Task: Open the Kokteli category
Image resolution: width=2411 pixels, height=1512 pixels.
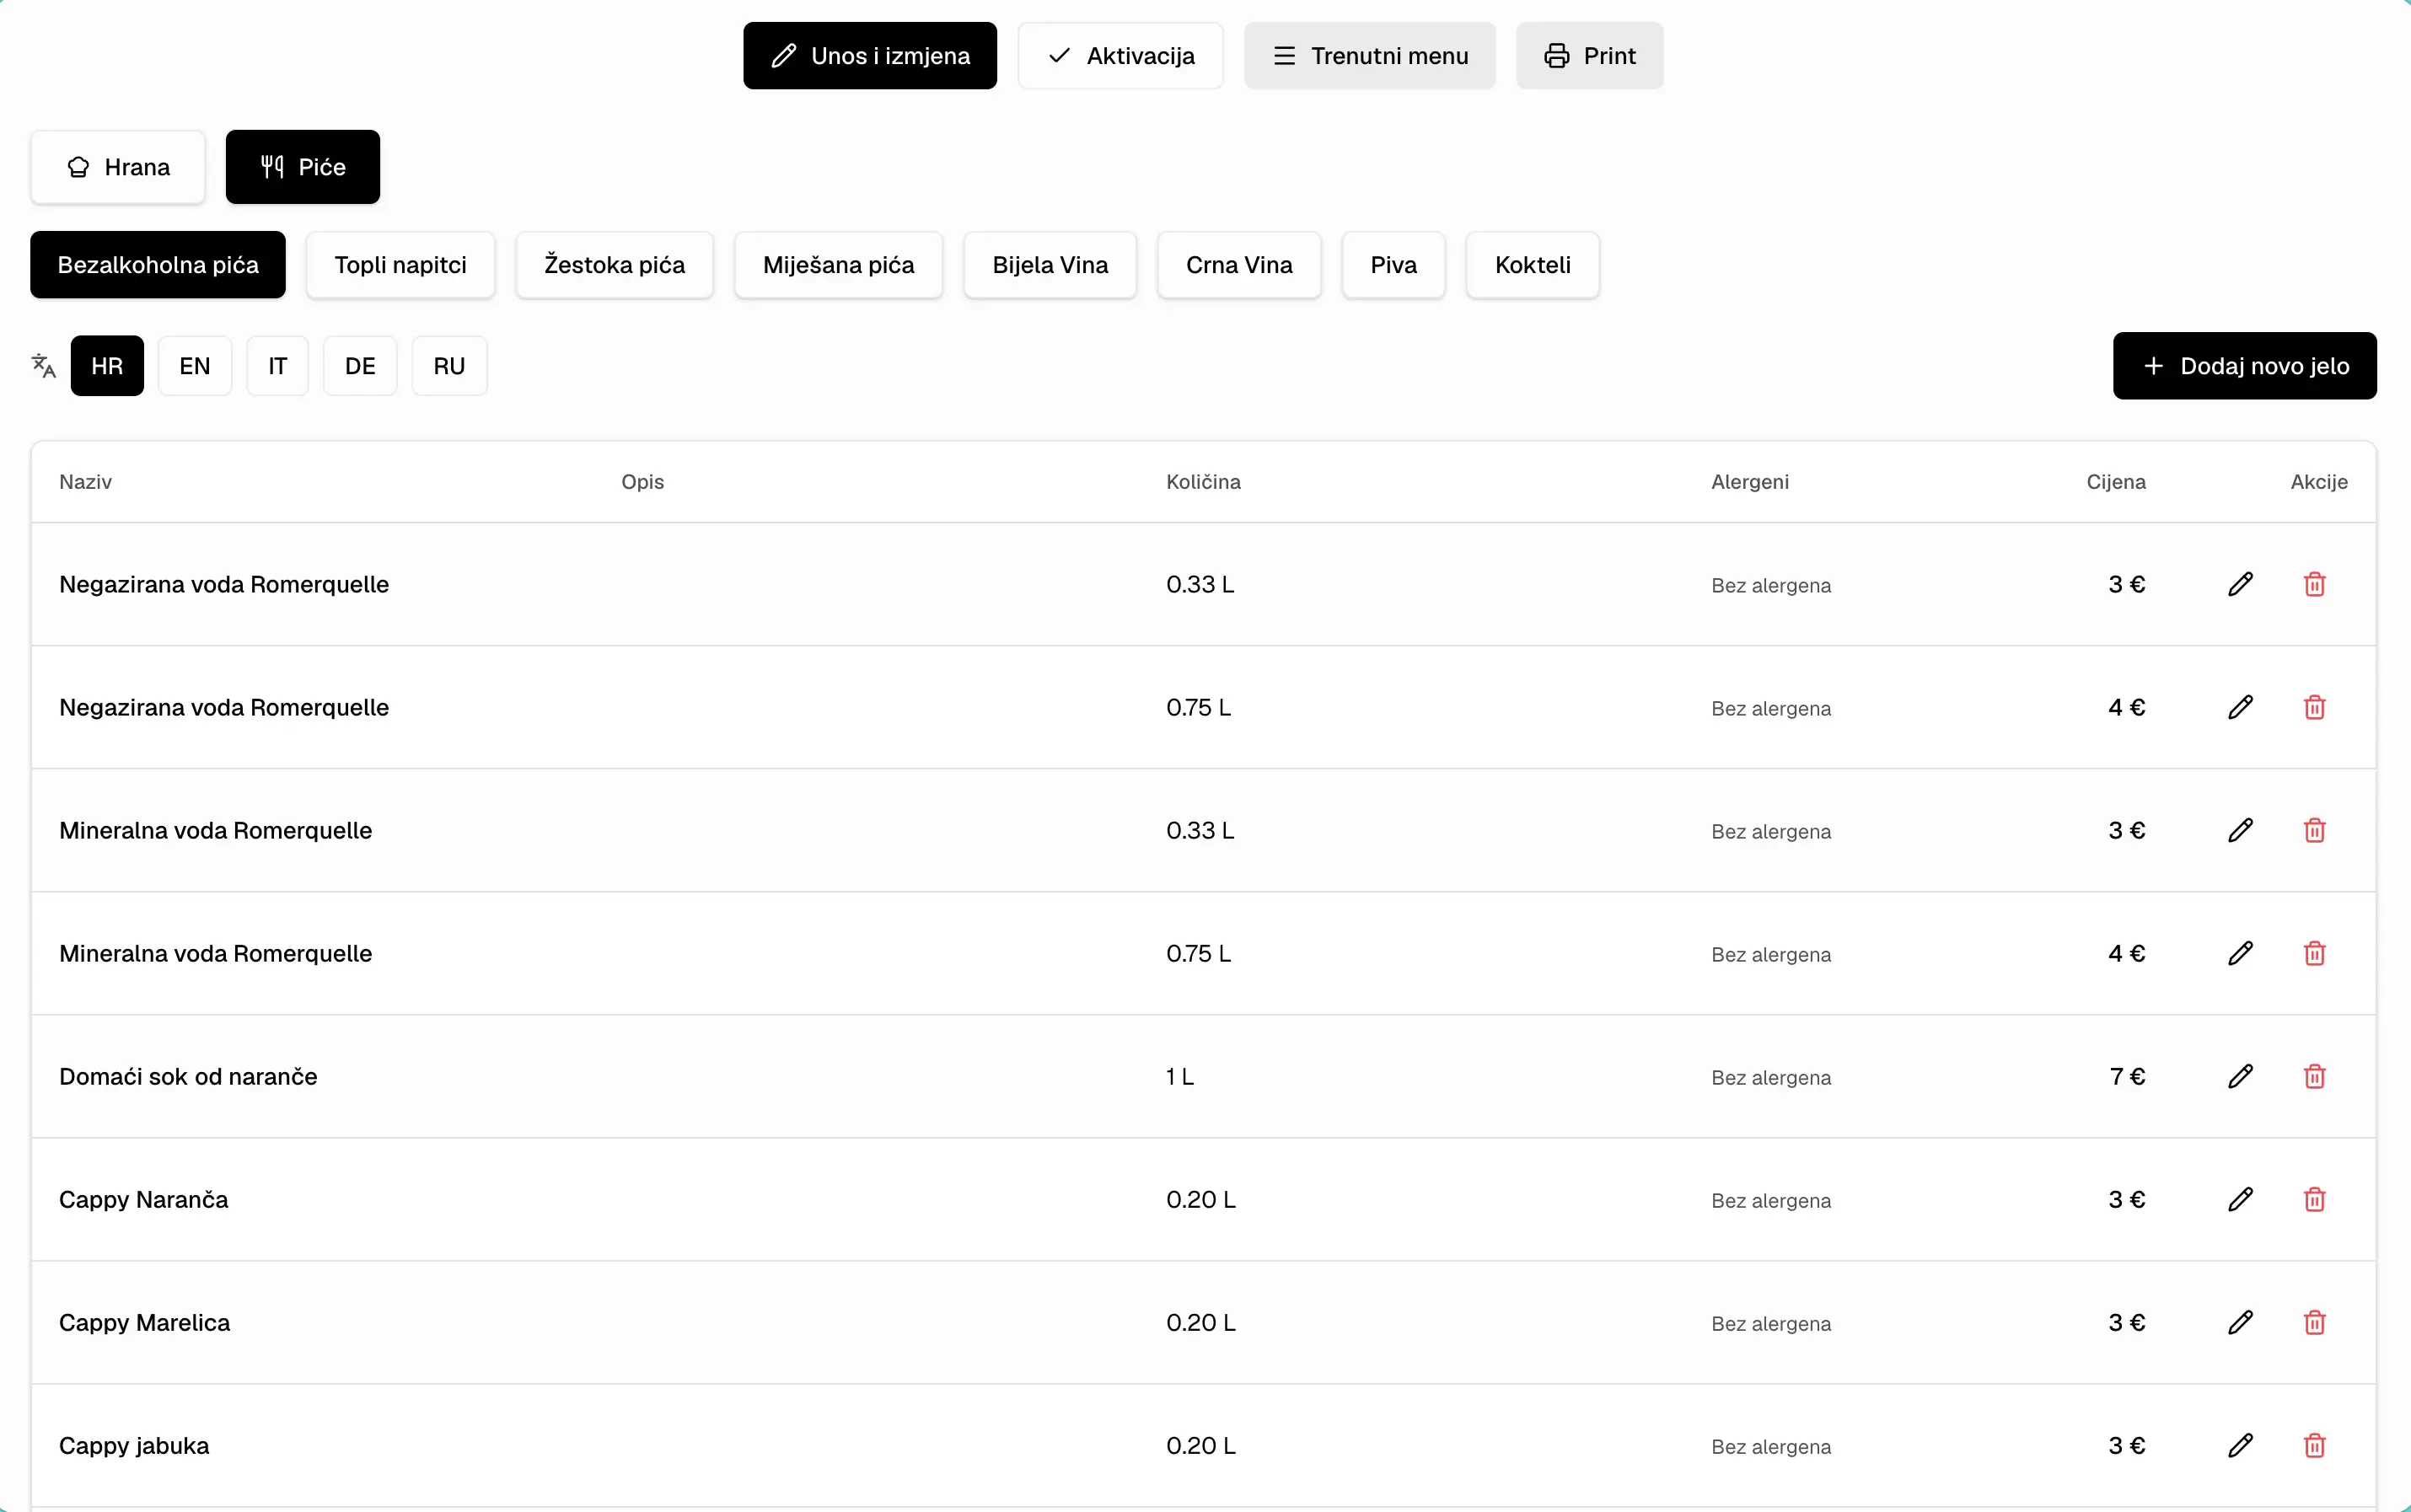Action: point(1532,265)
